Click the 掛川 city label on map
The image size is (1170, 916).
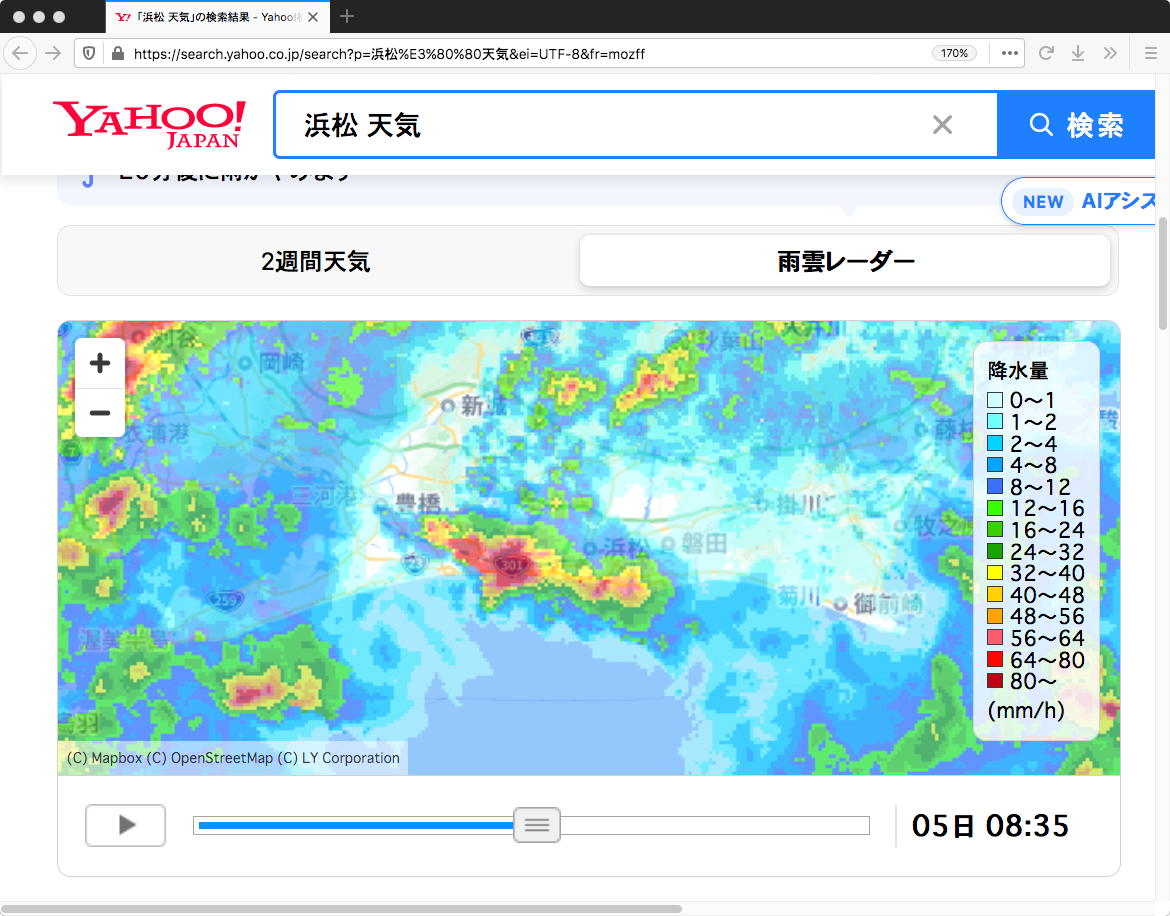(x=799, y=505)
